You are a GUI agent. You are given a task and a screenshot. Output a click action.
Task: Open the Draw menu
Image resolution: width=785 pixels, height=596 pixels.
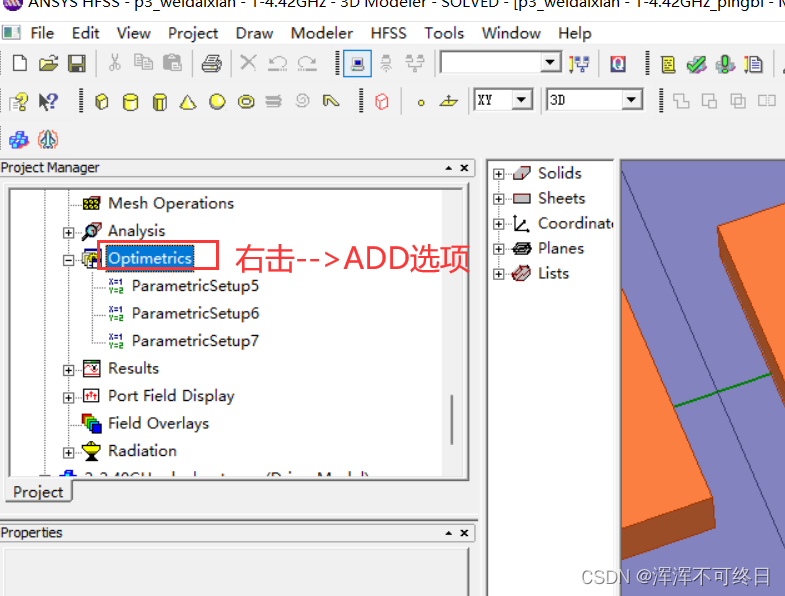(254, 33)
